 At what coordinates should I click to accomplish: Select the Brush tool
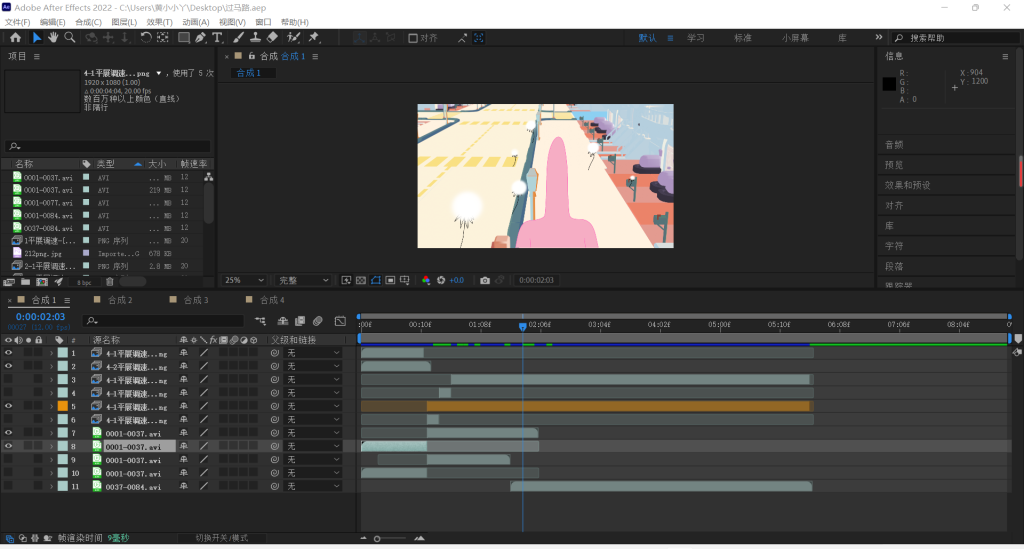tap(239, 38)
